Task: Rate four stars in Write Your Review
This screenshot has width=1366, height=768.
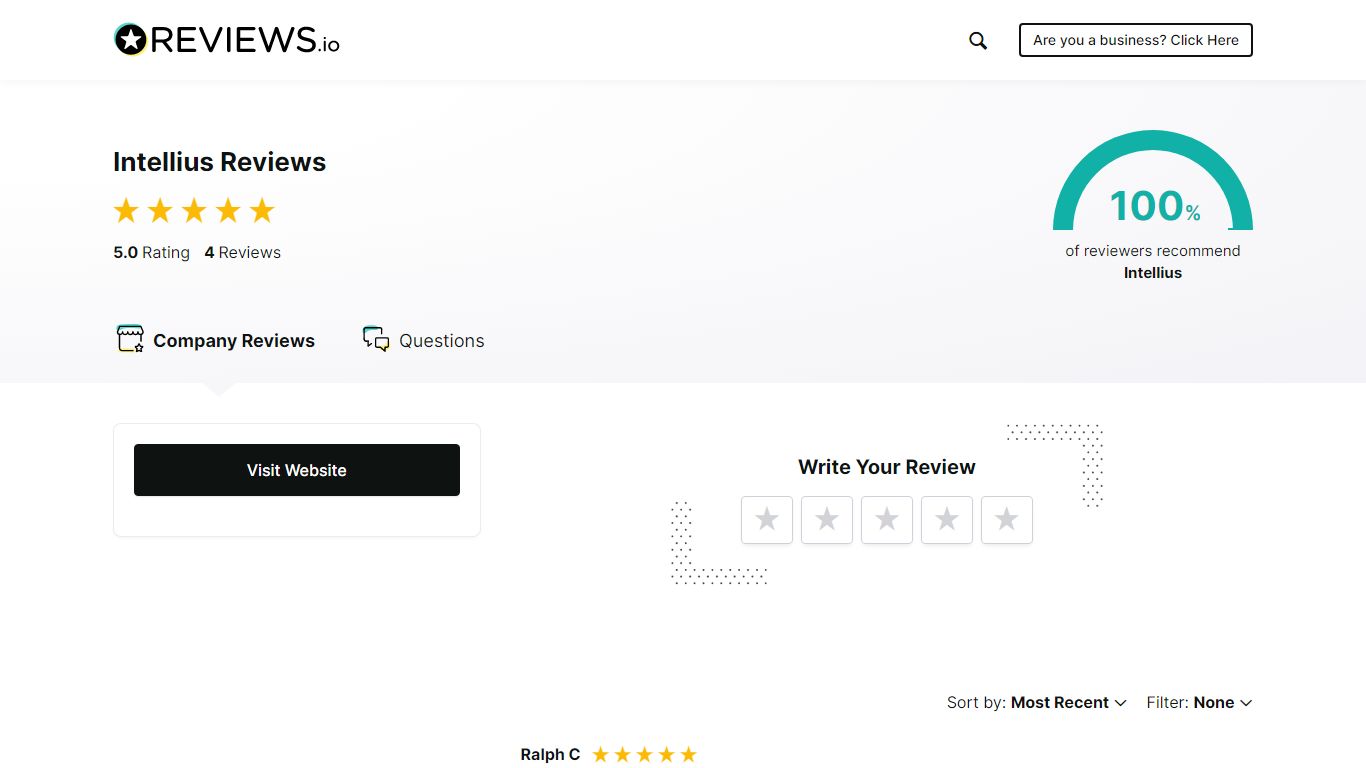Action: pos(947,520)
